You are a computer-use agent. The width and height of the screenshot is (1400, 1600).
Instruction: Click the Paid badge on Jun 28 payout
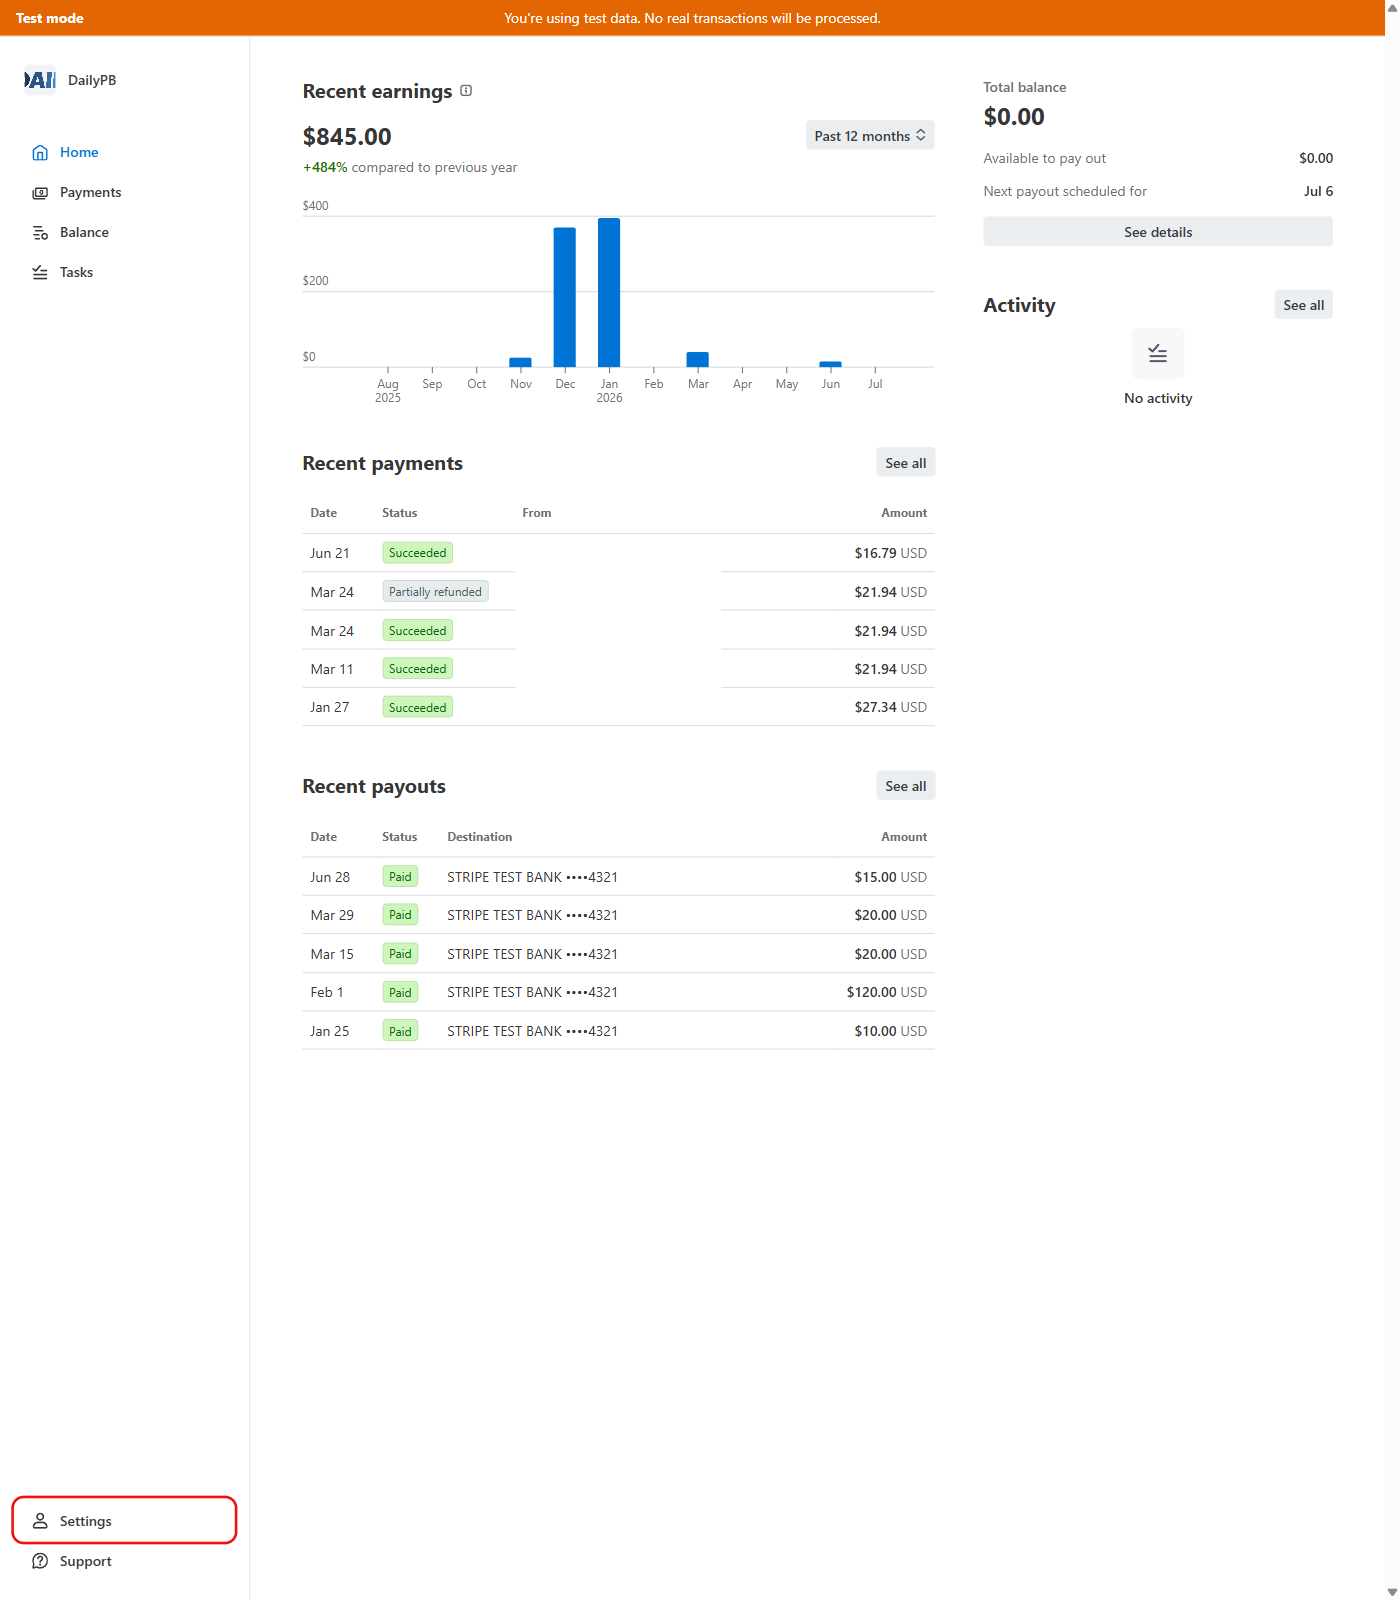pyautogui.click(x=400, y=877)
